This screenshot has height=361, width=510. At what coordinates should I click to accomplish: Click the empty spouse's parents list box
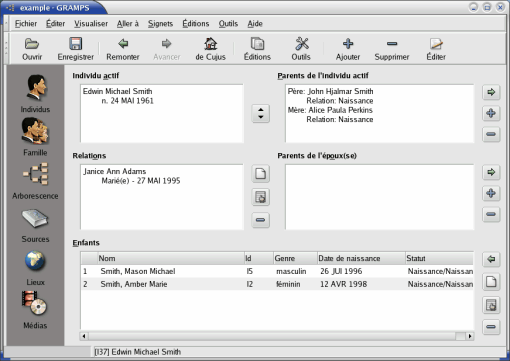(379, 197)
